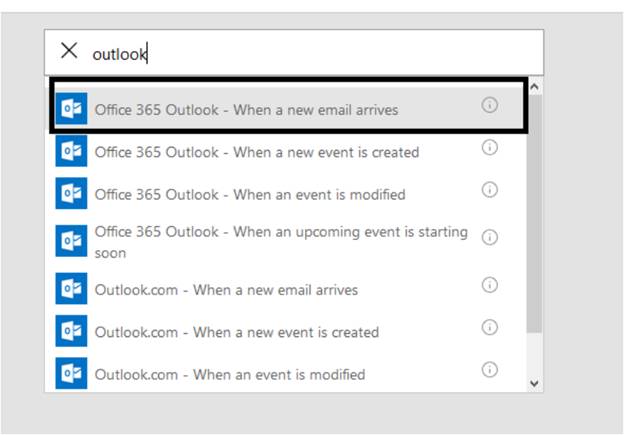
Task: Show info for Office 365 new event created
Action: pos(490,148)
